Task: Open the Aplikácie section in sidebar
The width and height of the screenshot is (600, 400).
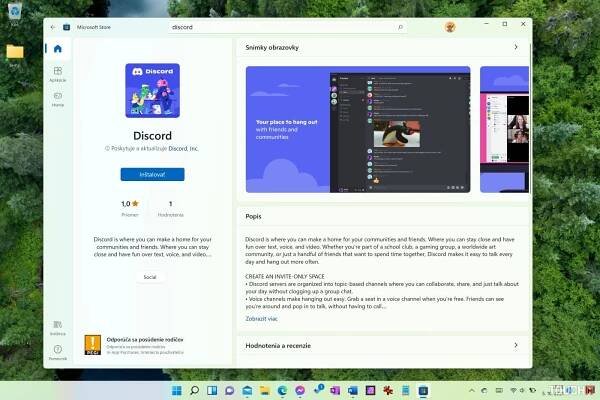Action: [58, 73]
